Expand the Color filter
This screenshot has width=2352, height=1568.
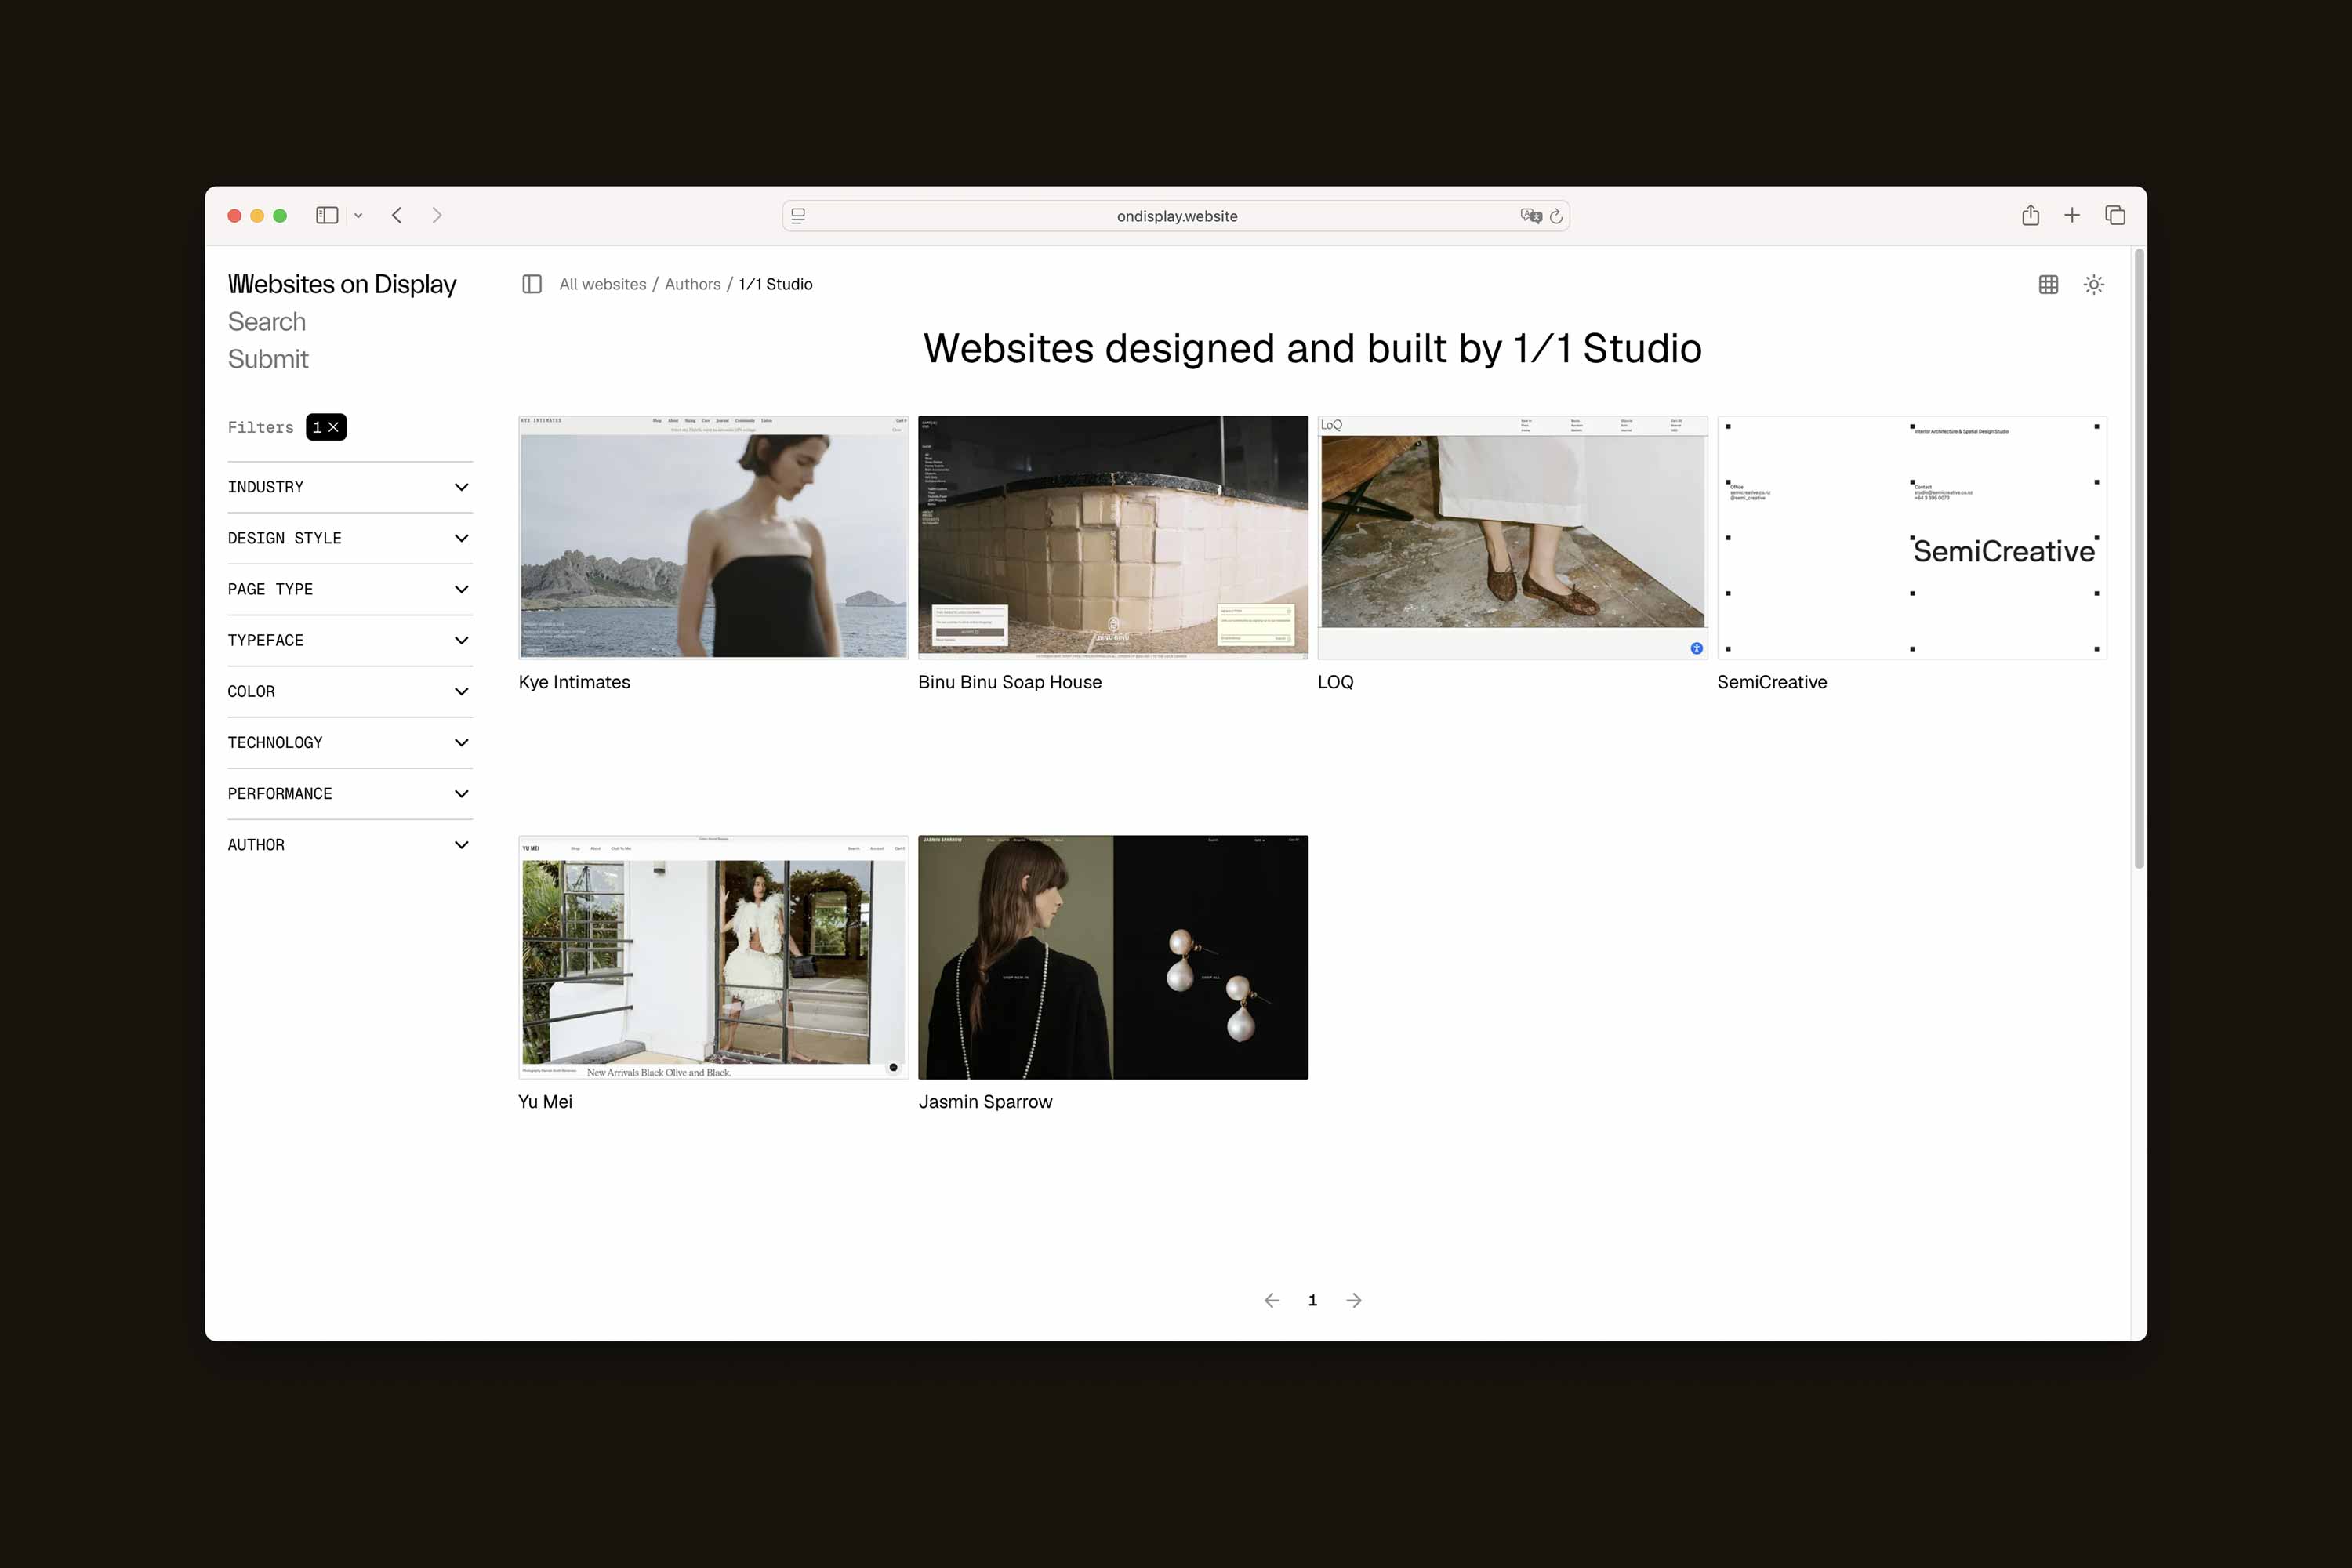pyautogui.click(x=350, y=691)
